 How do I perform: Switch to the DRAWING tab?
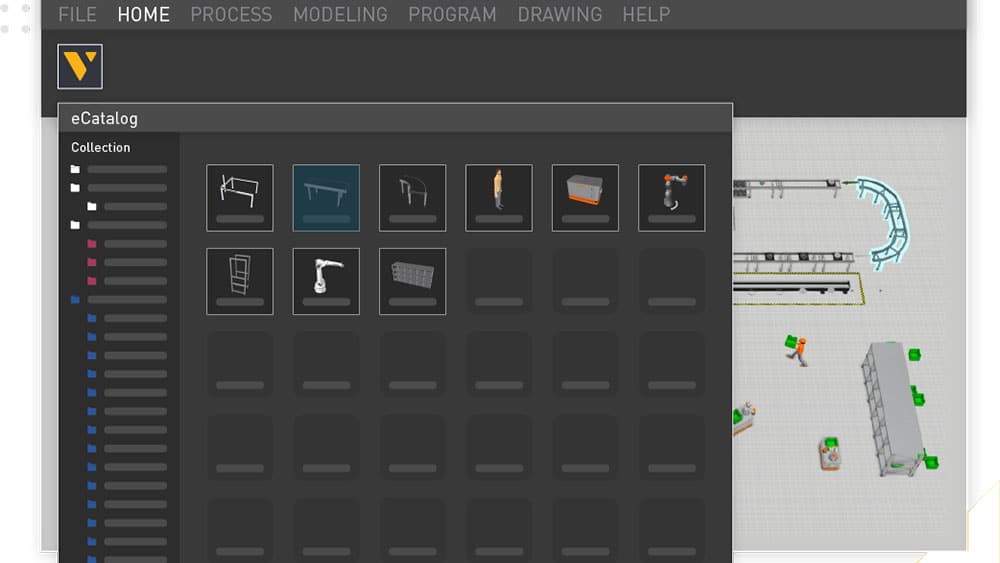559,14
